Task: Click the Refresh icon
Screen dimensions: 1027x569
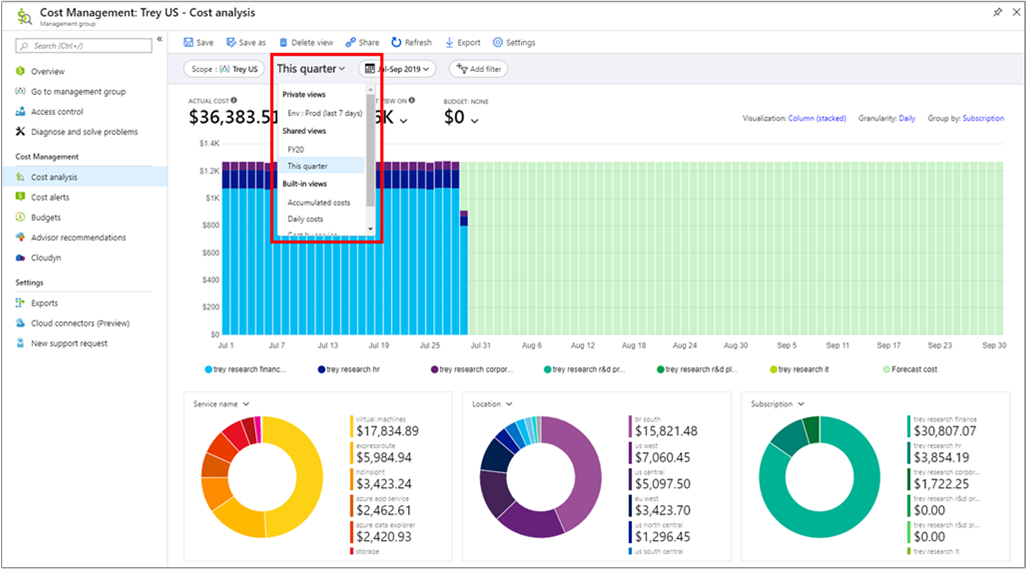Action: coord(397,43)
